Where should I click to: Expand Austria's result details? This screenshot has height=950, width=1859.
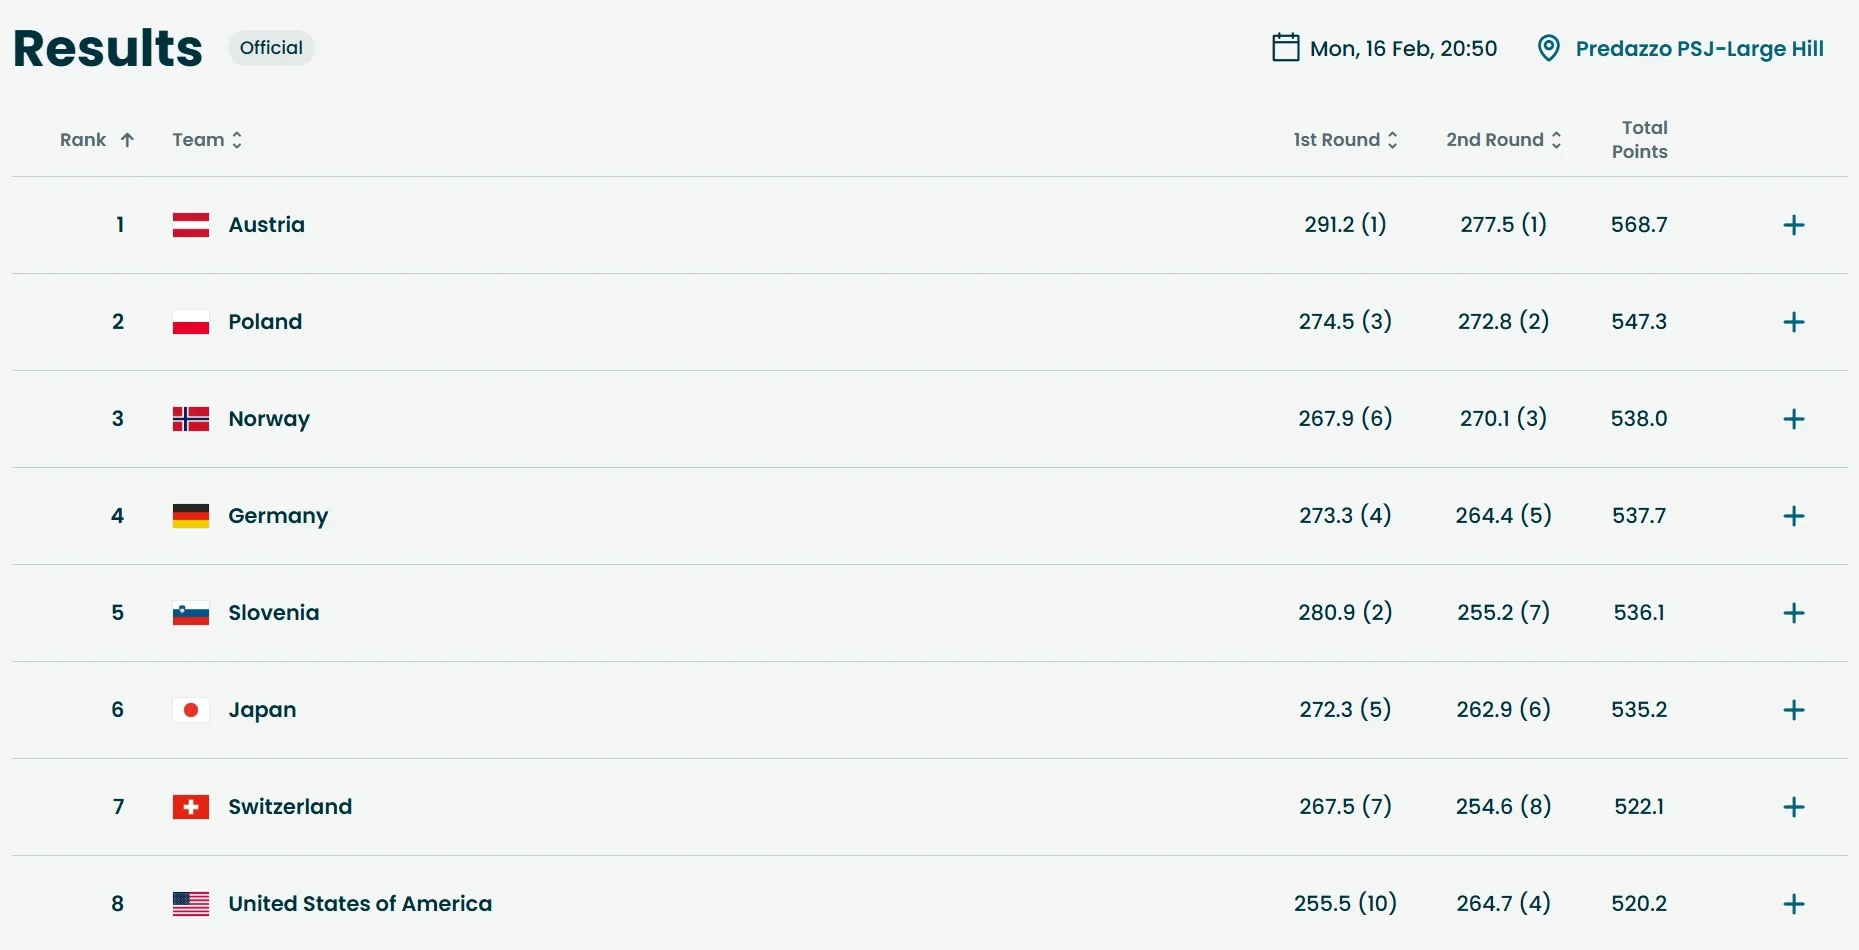(1794, 225)
